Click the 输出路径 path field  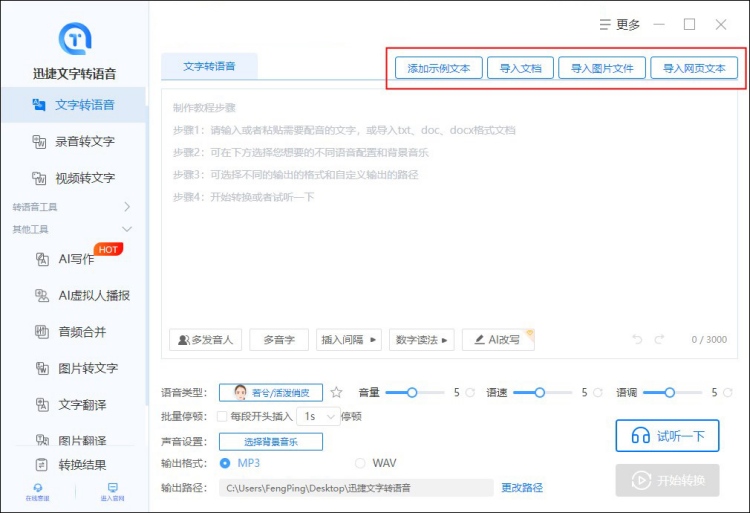pyautogui.click(x=356, y=488)
